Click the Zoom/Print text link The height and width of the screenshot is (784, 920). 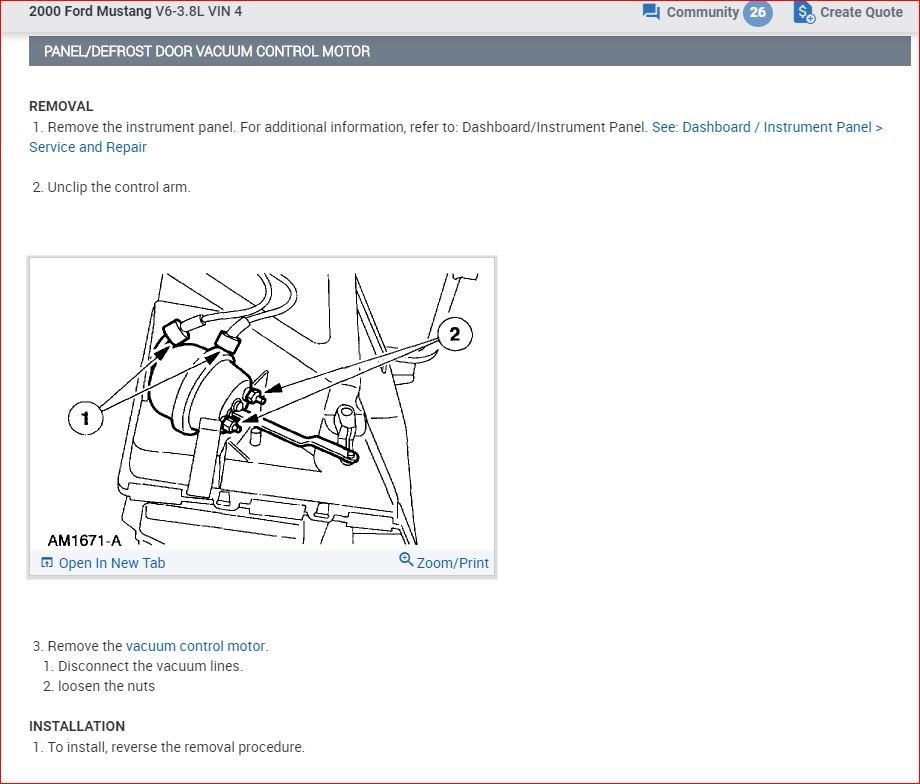pos(452,563)
